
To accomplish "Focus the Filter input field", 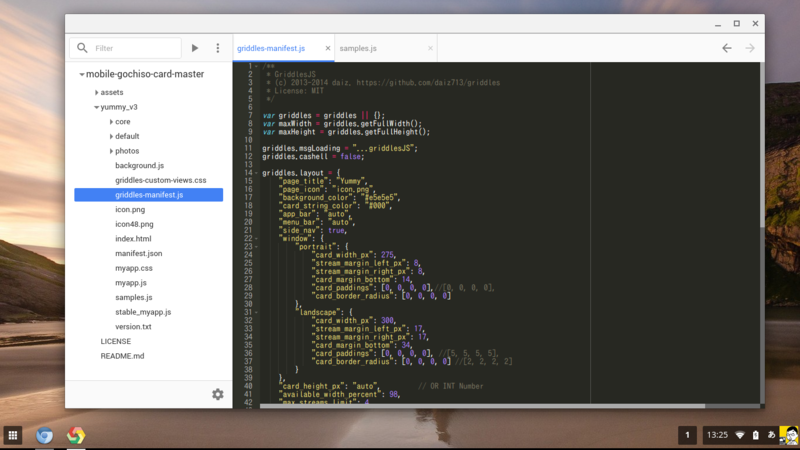I will 126,48.
